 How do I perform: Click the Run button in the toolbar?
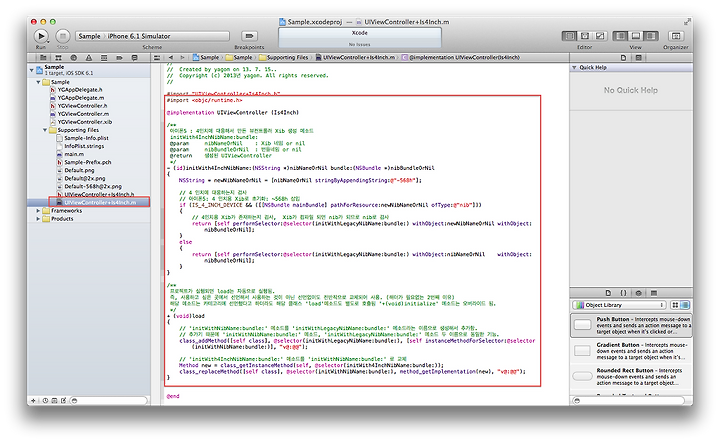[40, 36]
